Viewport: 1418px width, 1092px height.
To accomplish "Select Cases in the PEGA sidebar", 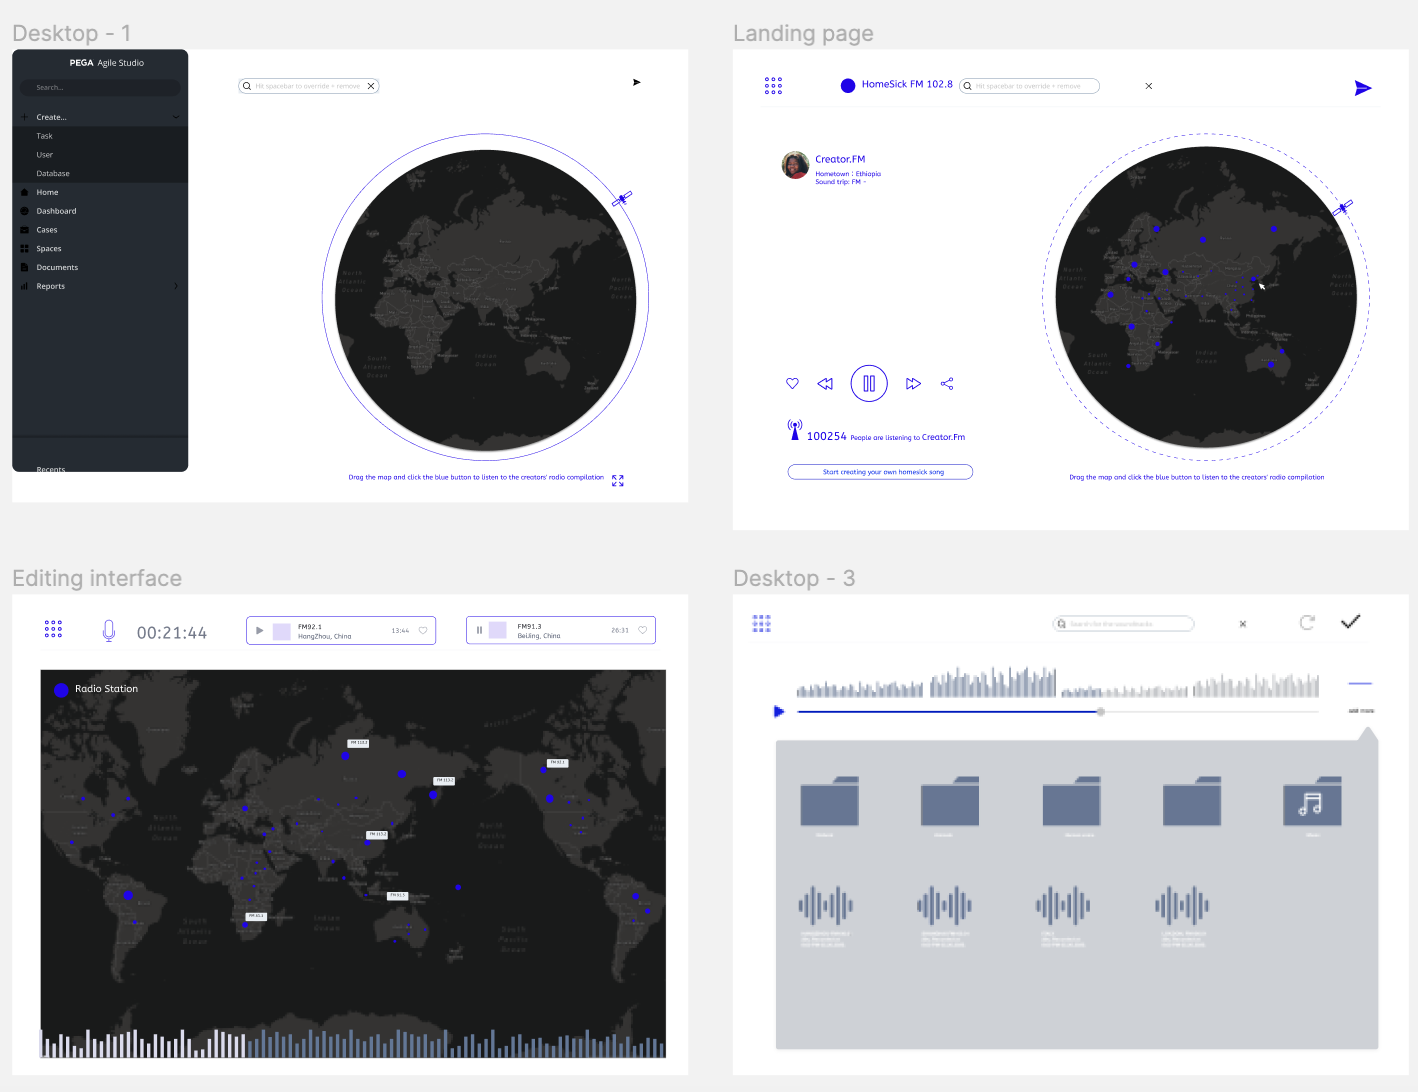I will pyautogui.click(x=47, y=230).
